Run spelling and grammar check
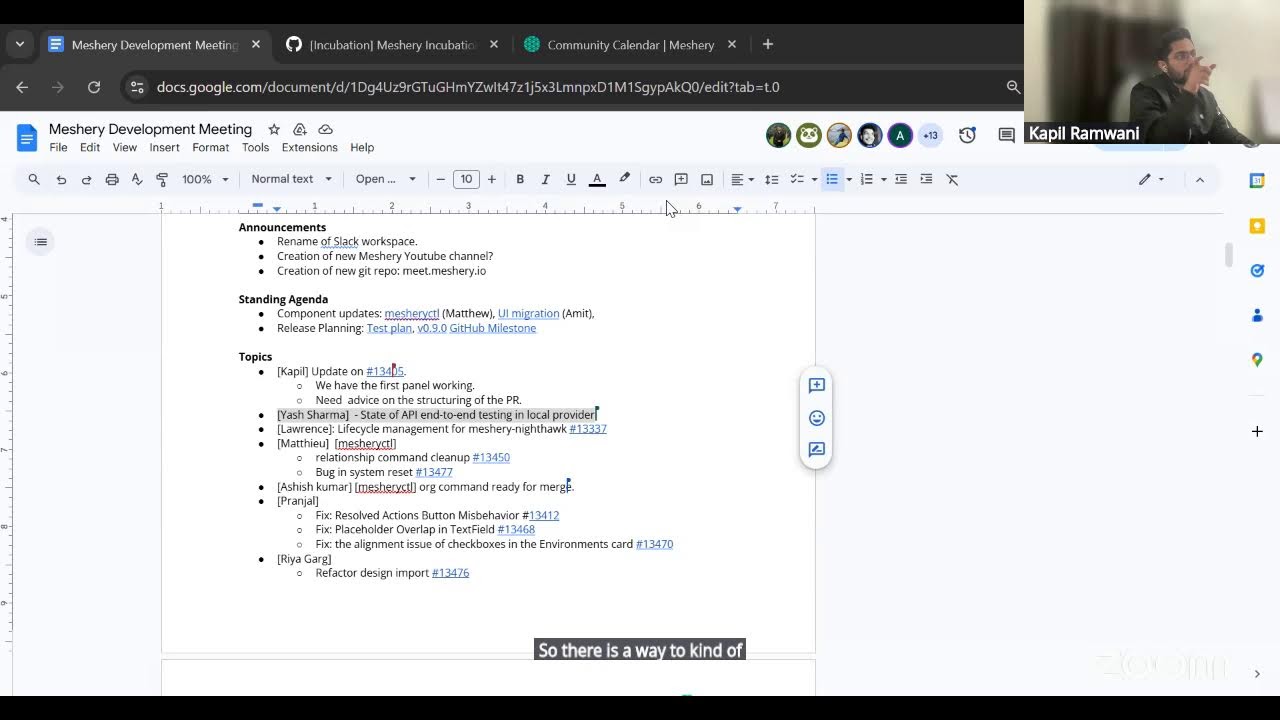 tap(137, 179)
